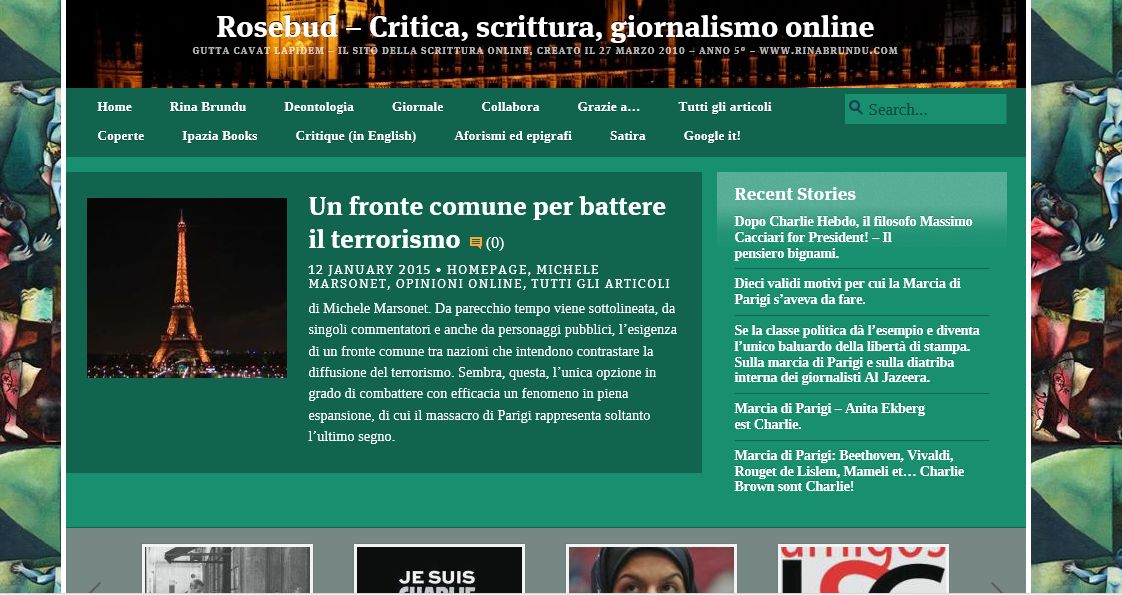Select Giornale in the navigation bar
This screenshot has height=595, width=1122.
(x=417, y=107)
